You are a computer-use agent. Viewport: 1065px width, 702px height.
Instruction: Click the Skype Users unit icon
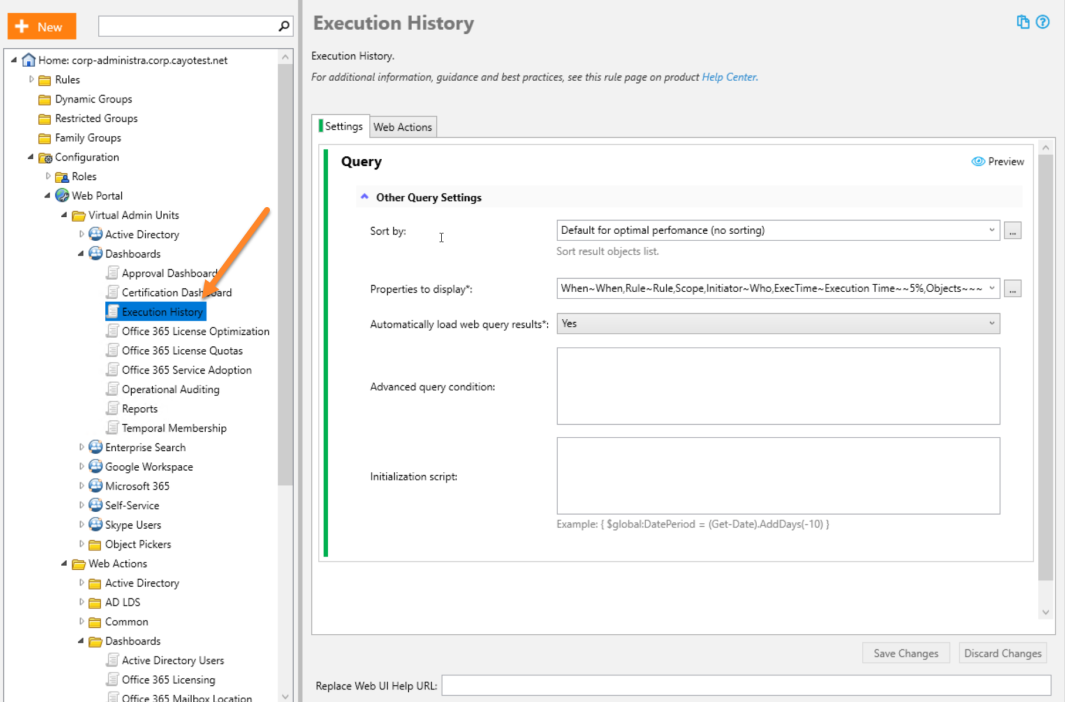pos(95,525)
